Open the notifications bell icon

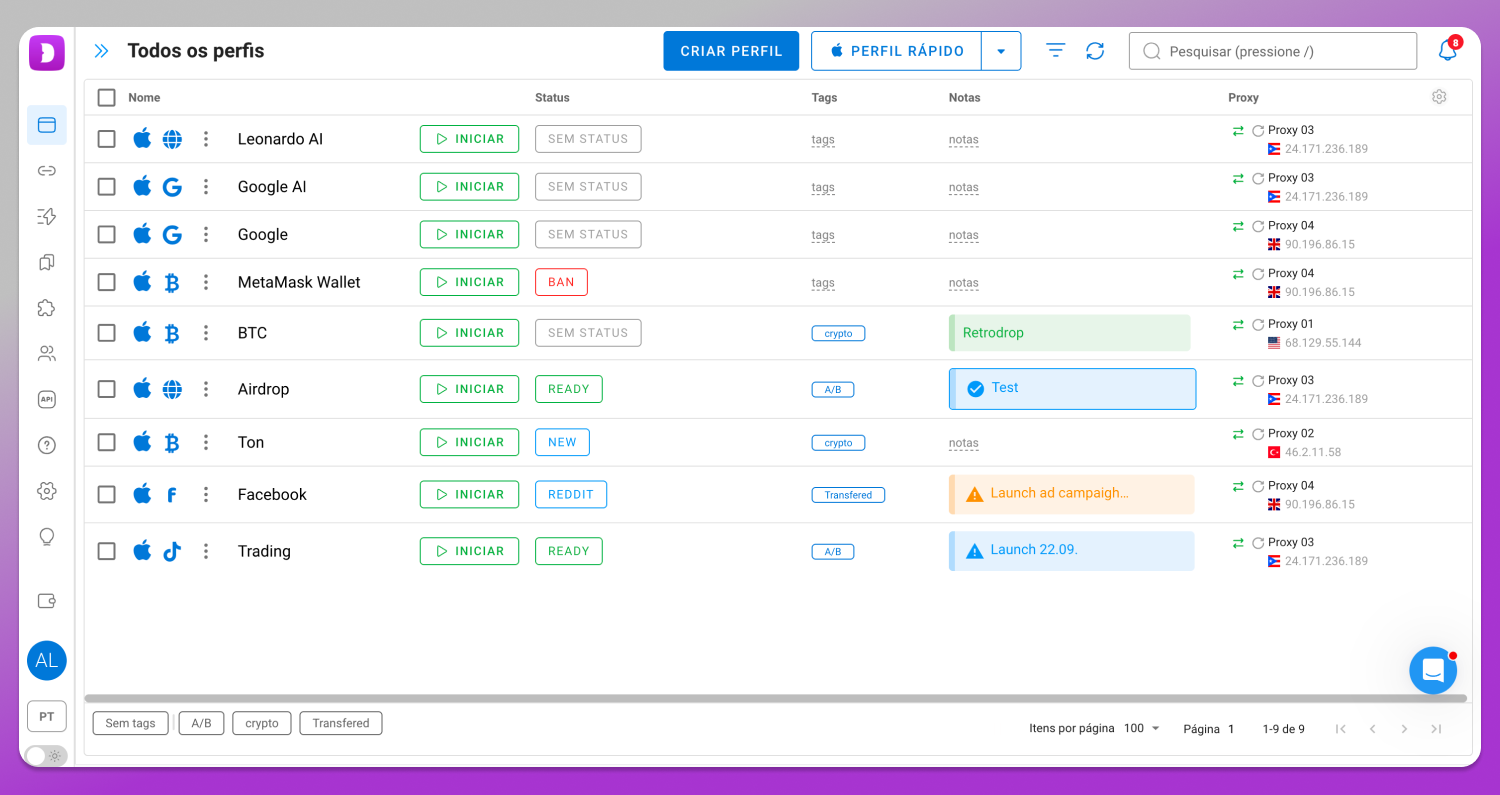[x=1447, y=50]
